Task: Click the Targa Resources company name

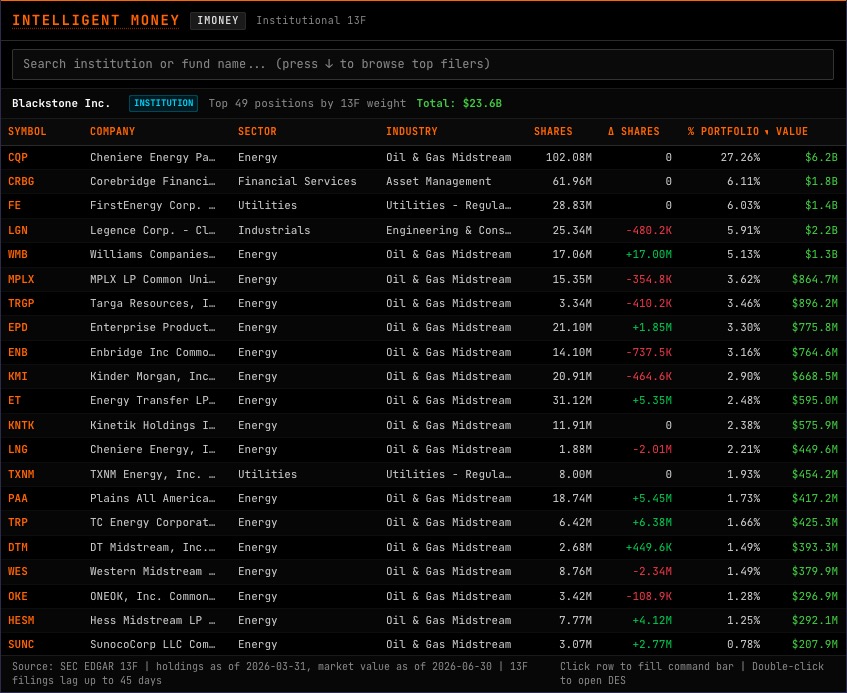Action: point(153,304)
